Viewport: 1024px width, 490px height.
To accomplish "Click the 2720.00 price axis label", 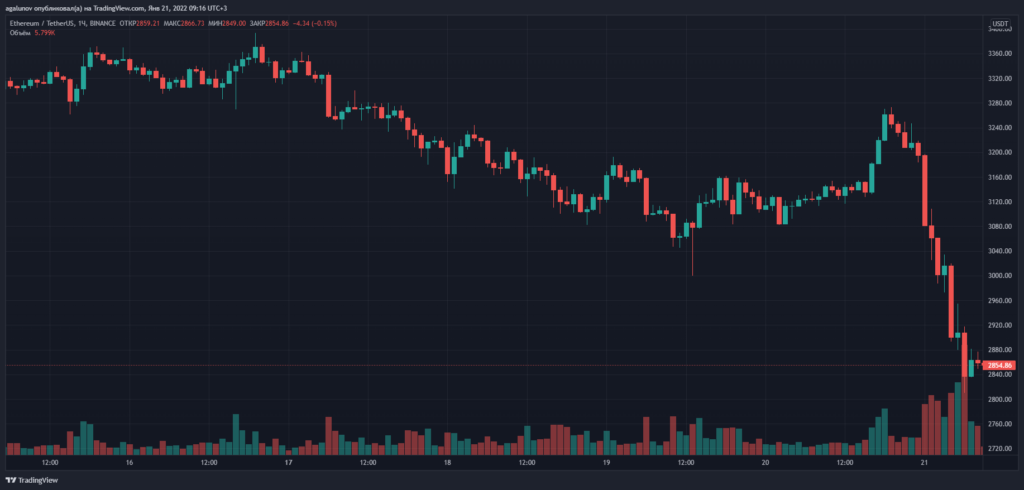I will 1000,449.
